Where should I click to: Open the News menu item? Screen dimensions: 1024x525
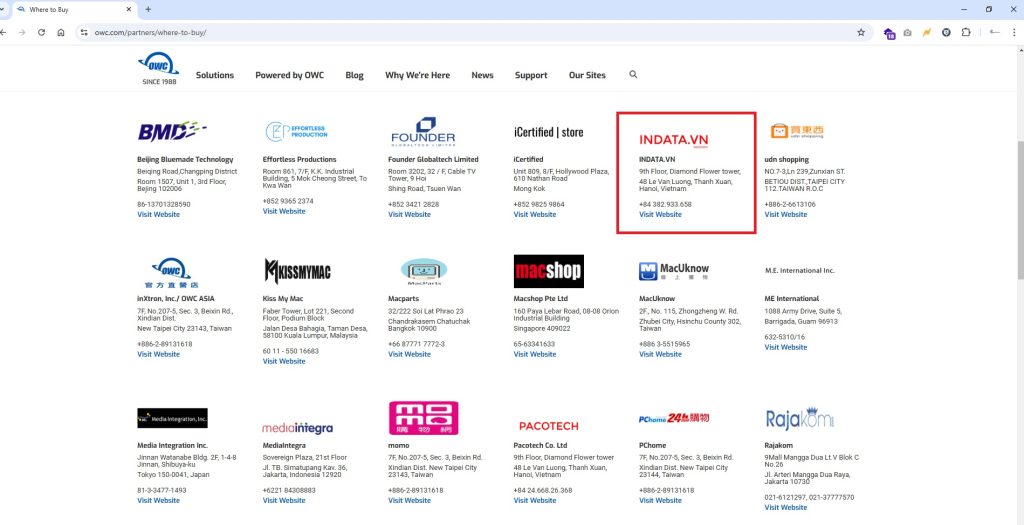483,75
